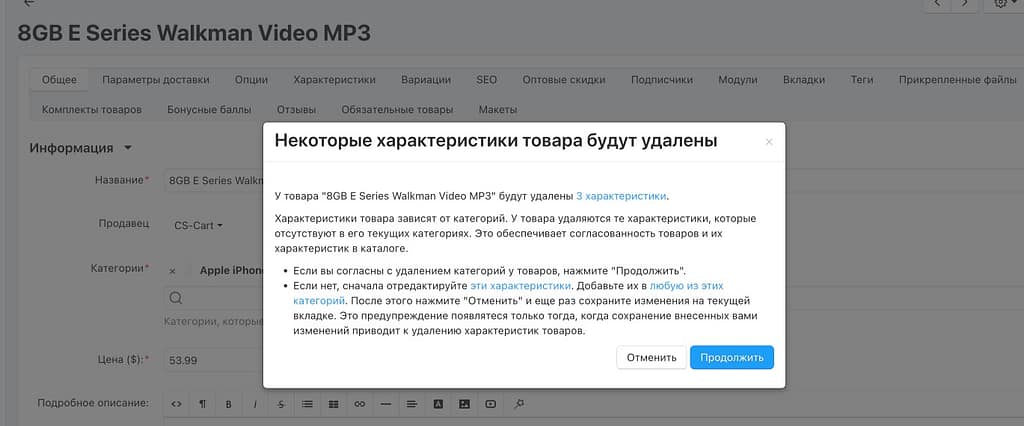Click the category search input field
1024x426 pixels.
[x=213, y=298]
